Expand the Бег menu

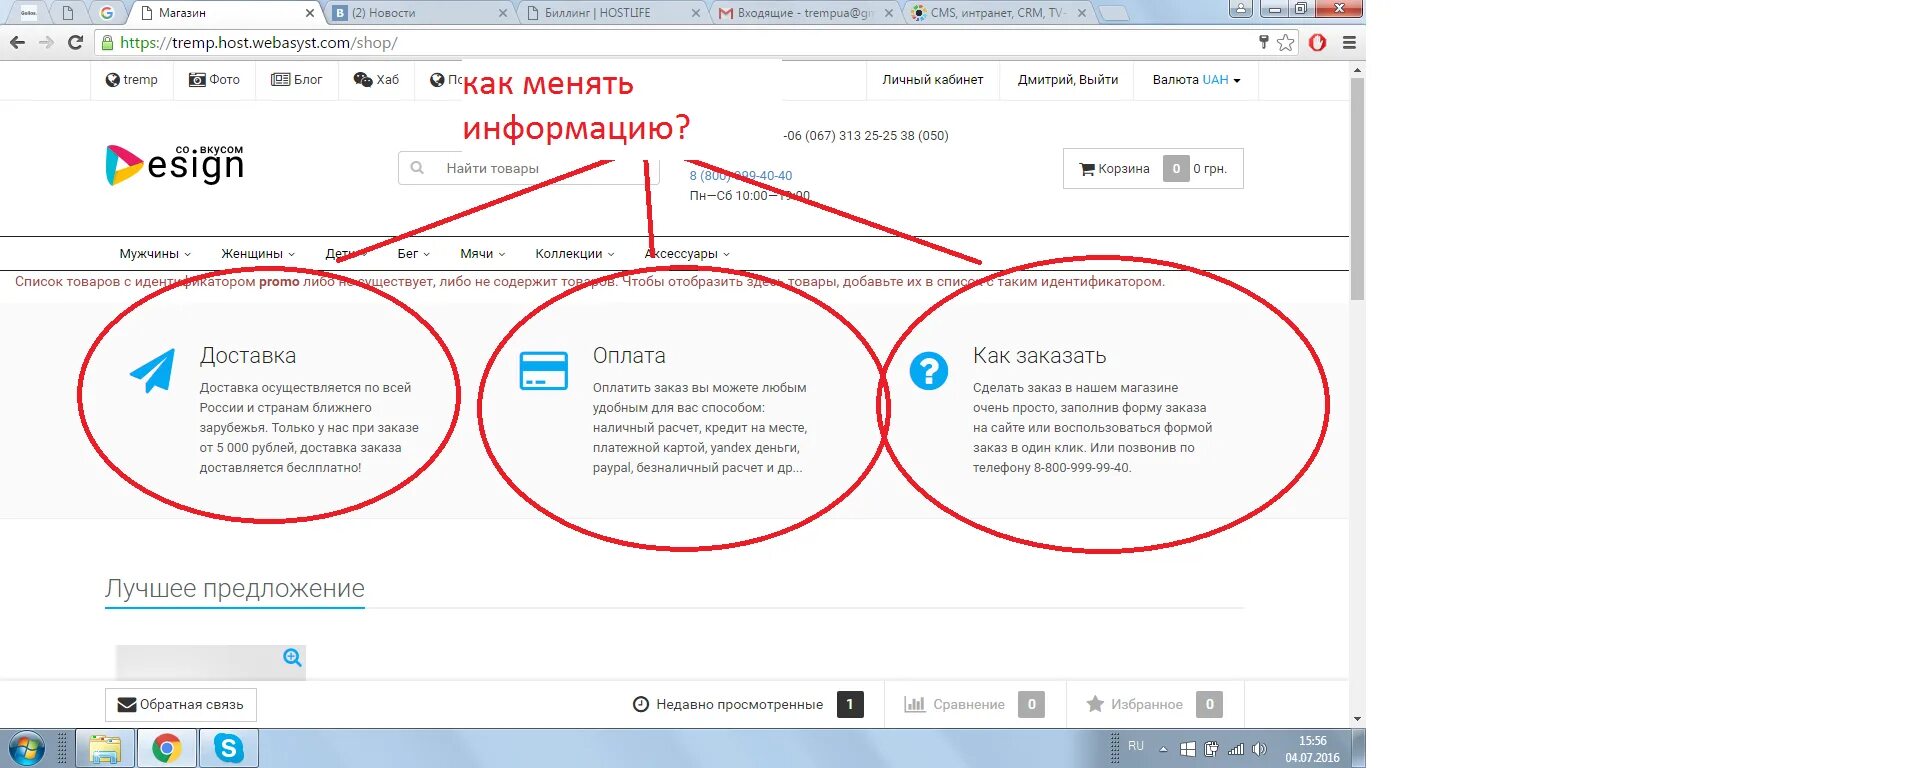click(413, 254)
